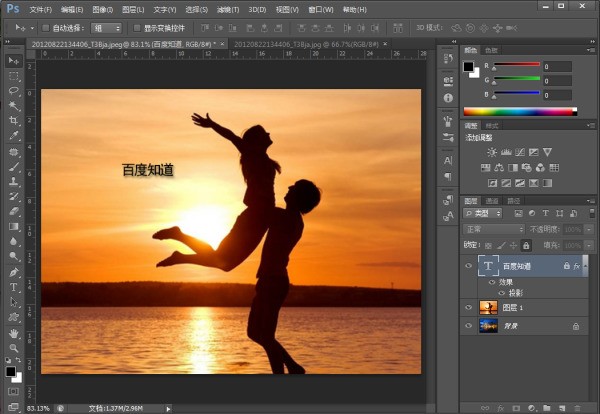Viewport: 600px width, 414px height.
Task: Open the 图层(L) menu
Action: point(133,10)
